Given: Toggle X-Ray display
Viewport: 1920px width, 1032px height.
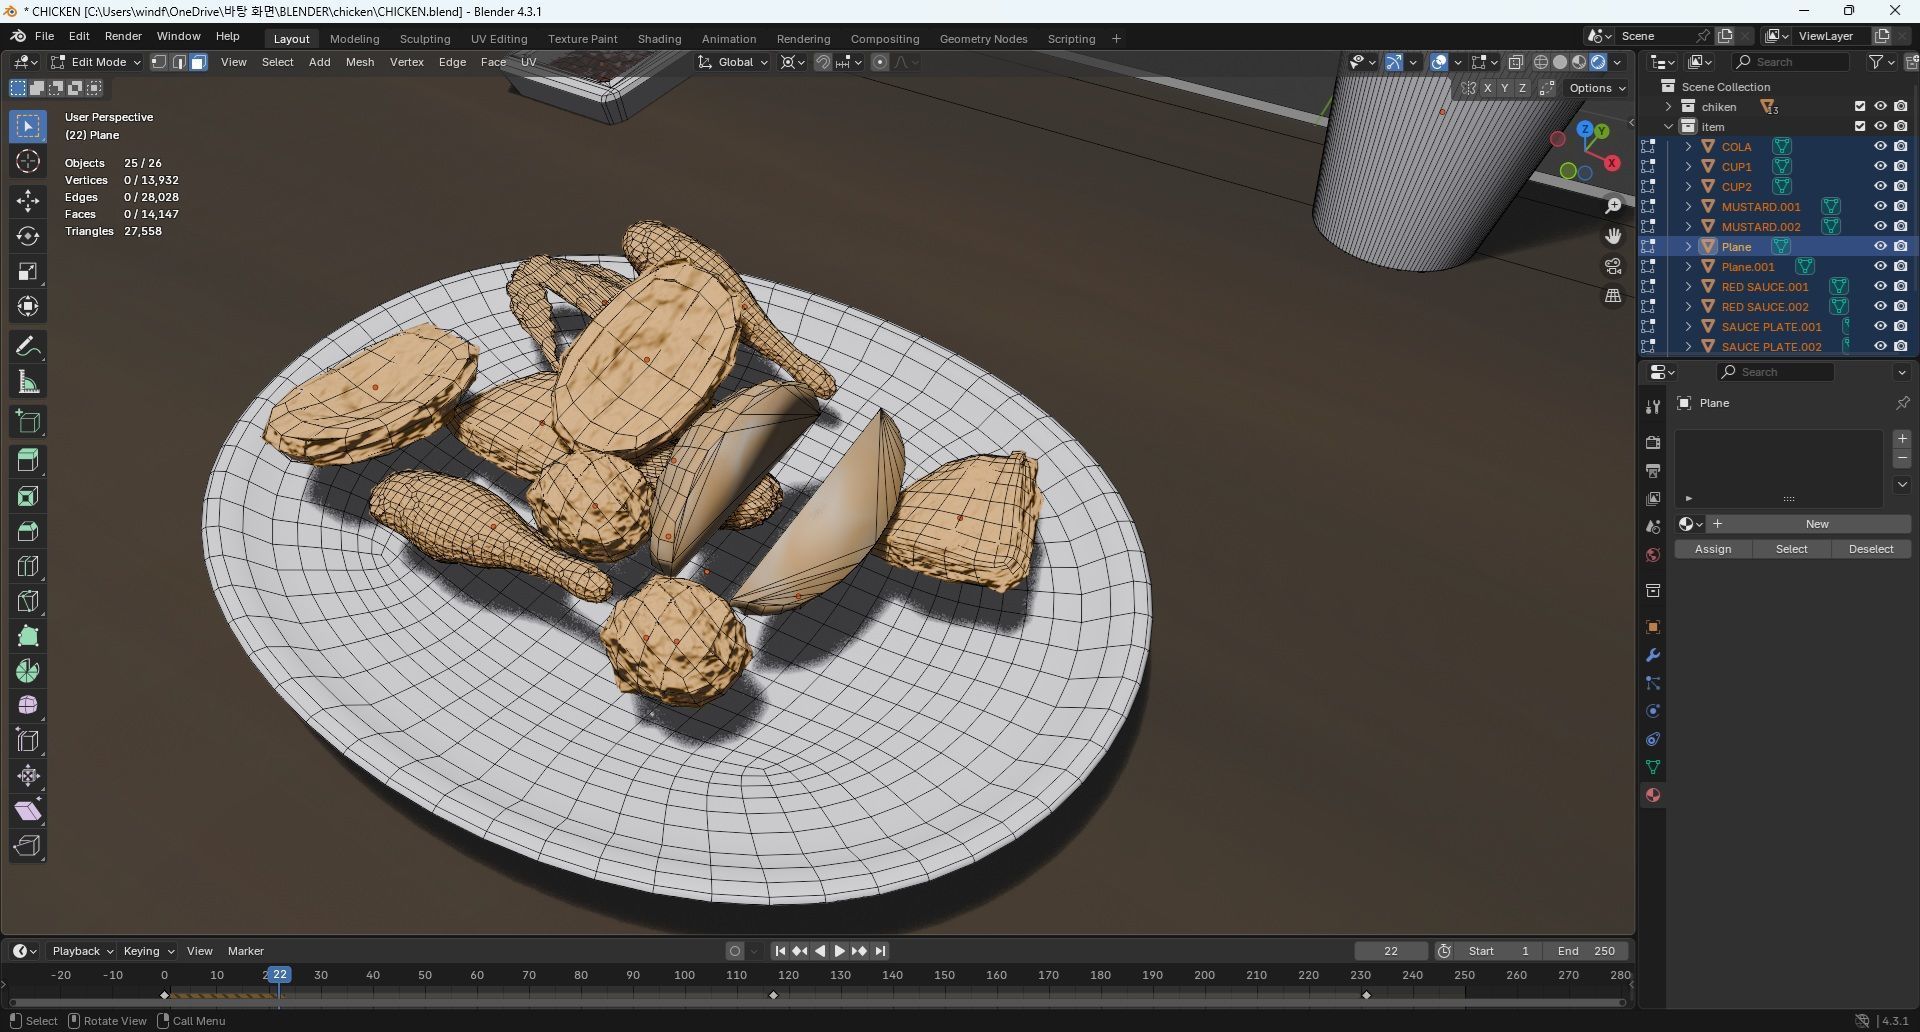Looking at the screenshot, I should pyautogui.click(x=1516, y=62).
